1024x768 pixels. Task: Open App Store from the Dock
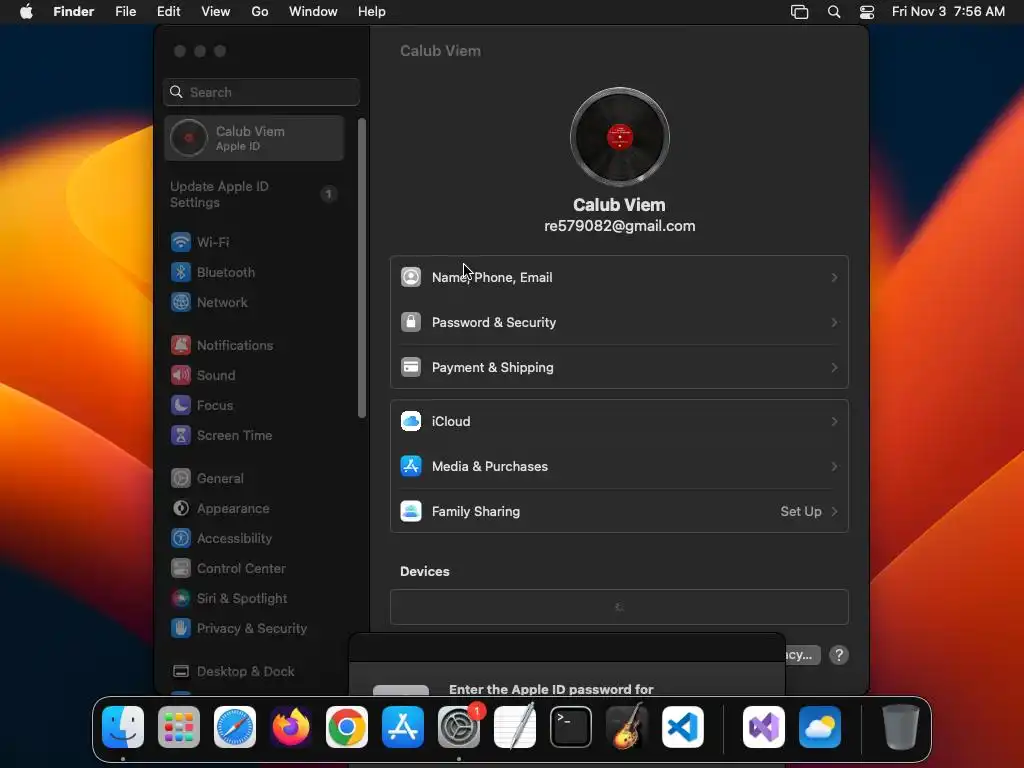tap(403, 727)
